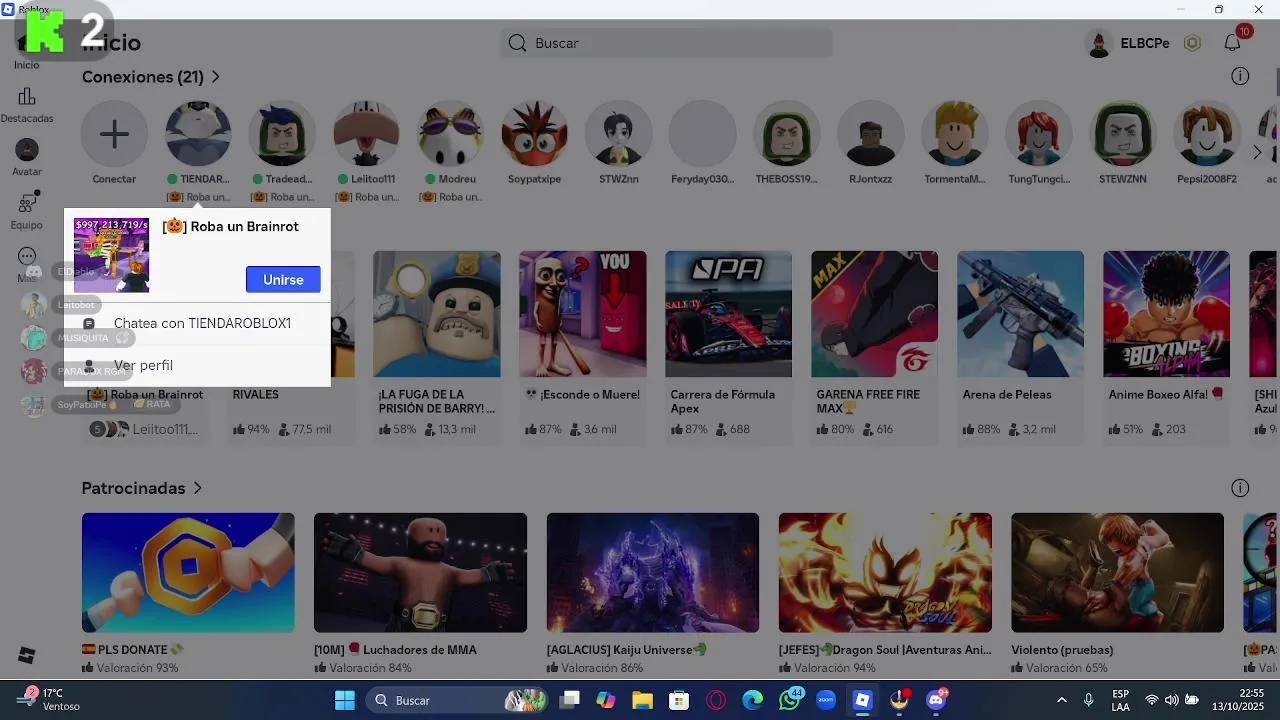Image resolution: width=1280 pixels, height=720 pixels.
Task: Open the TIENDAR... friend avatar
Action: [x=198, y=134]
